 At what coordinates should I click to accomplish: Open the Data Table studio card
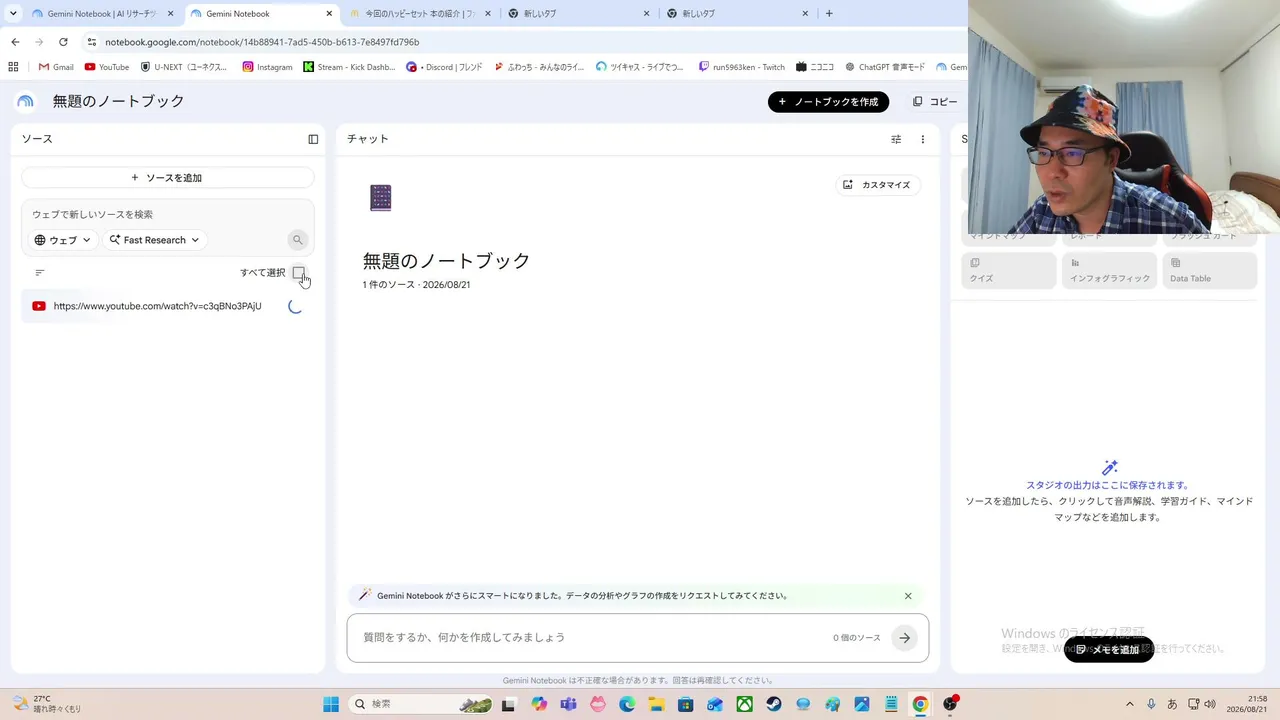coord(1208,271)
